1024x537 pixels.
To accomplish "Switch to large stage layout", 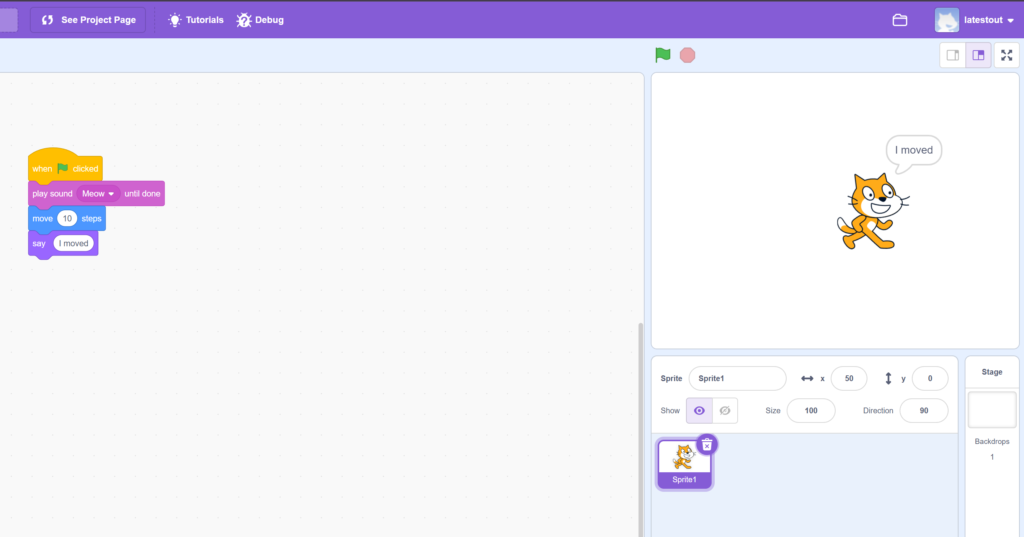I will pos(978,55).
